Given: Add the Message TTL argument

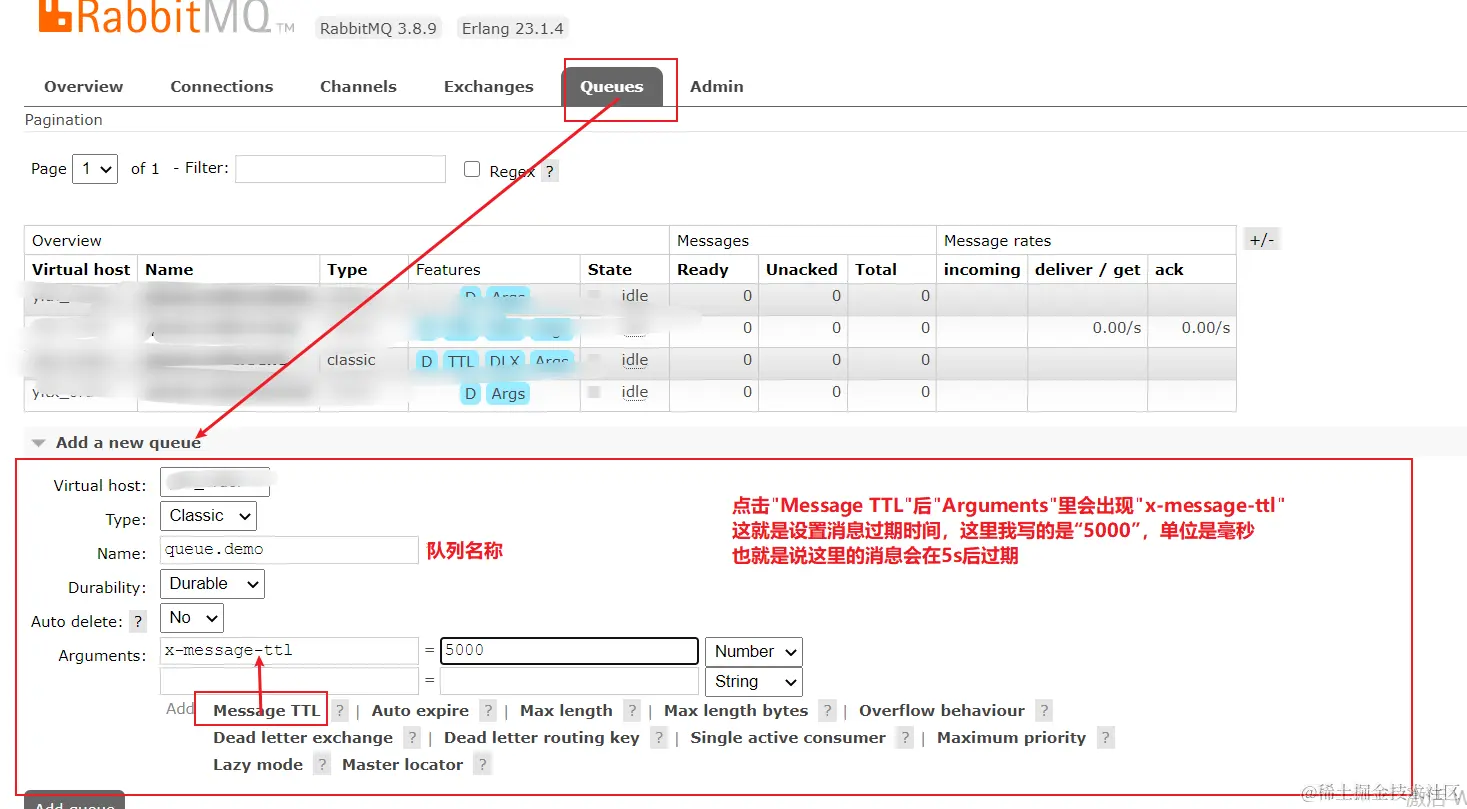Looking at the screenshot, I should pos(266,710).
